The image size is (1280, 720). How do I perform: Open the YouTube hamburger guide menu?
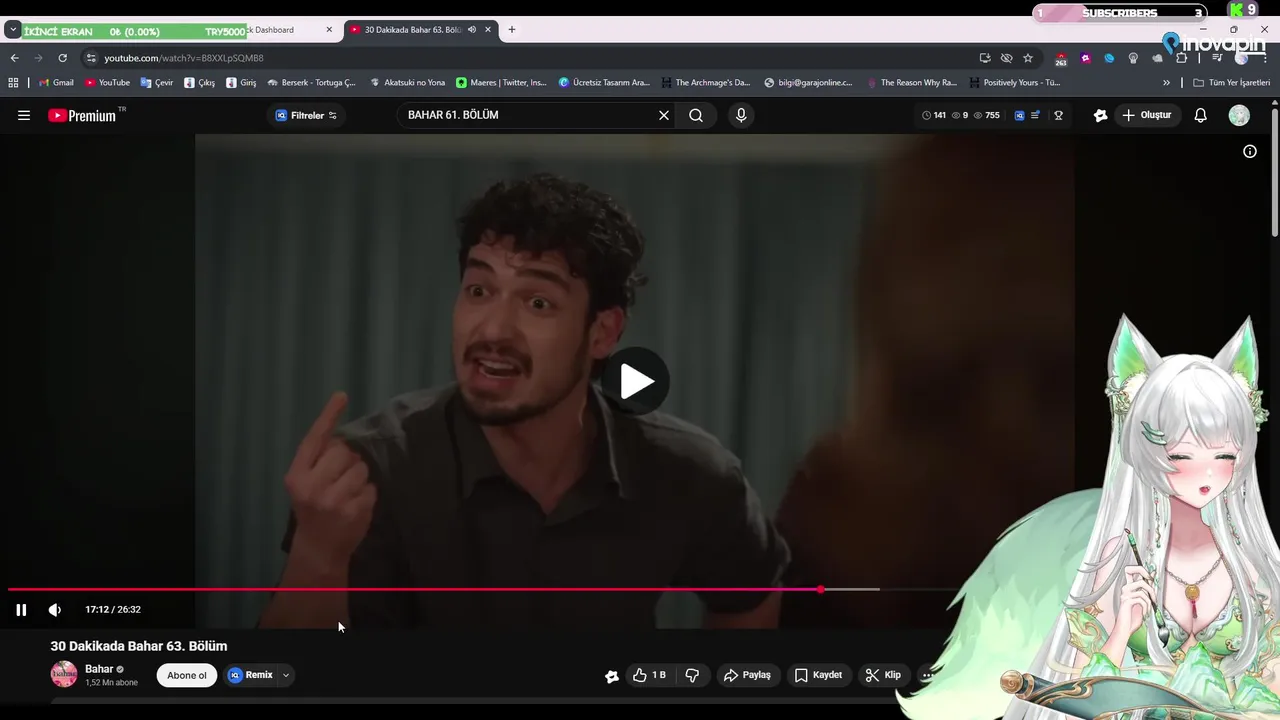(24, 115)
